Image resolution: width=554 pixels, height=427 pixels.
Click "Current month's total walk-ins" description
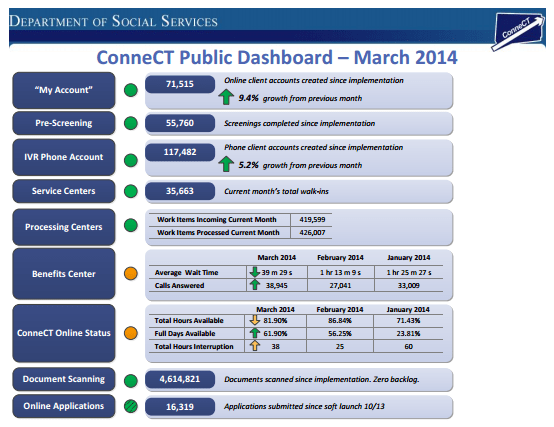pyautogui.click(x=276, y=191)
